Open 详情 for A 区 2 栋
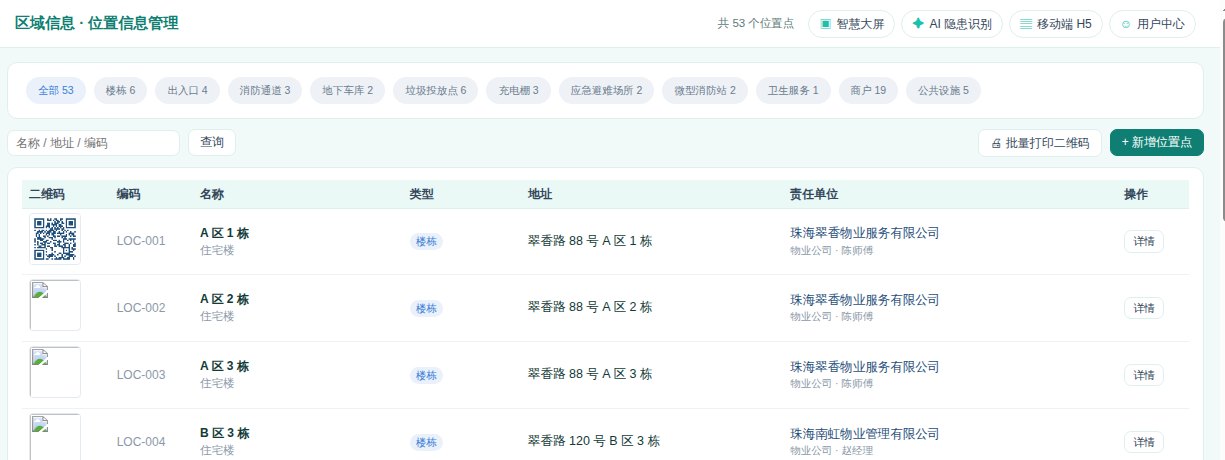1225x460 pixels. (1144, 308)
